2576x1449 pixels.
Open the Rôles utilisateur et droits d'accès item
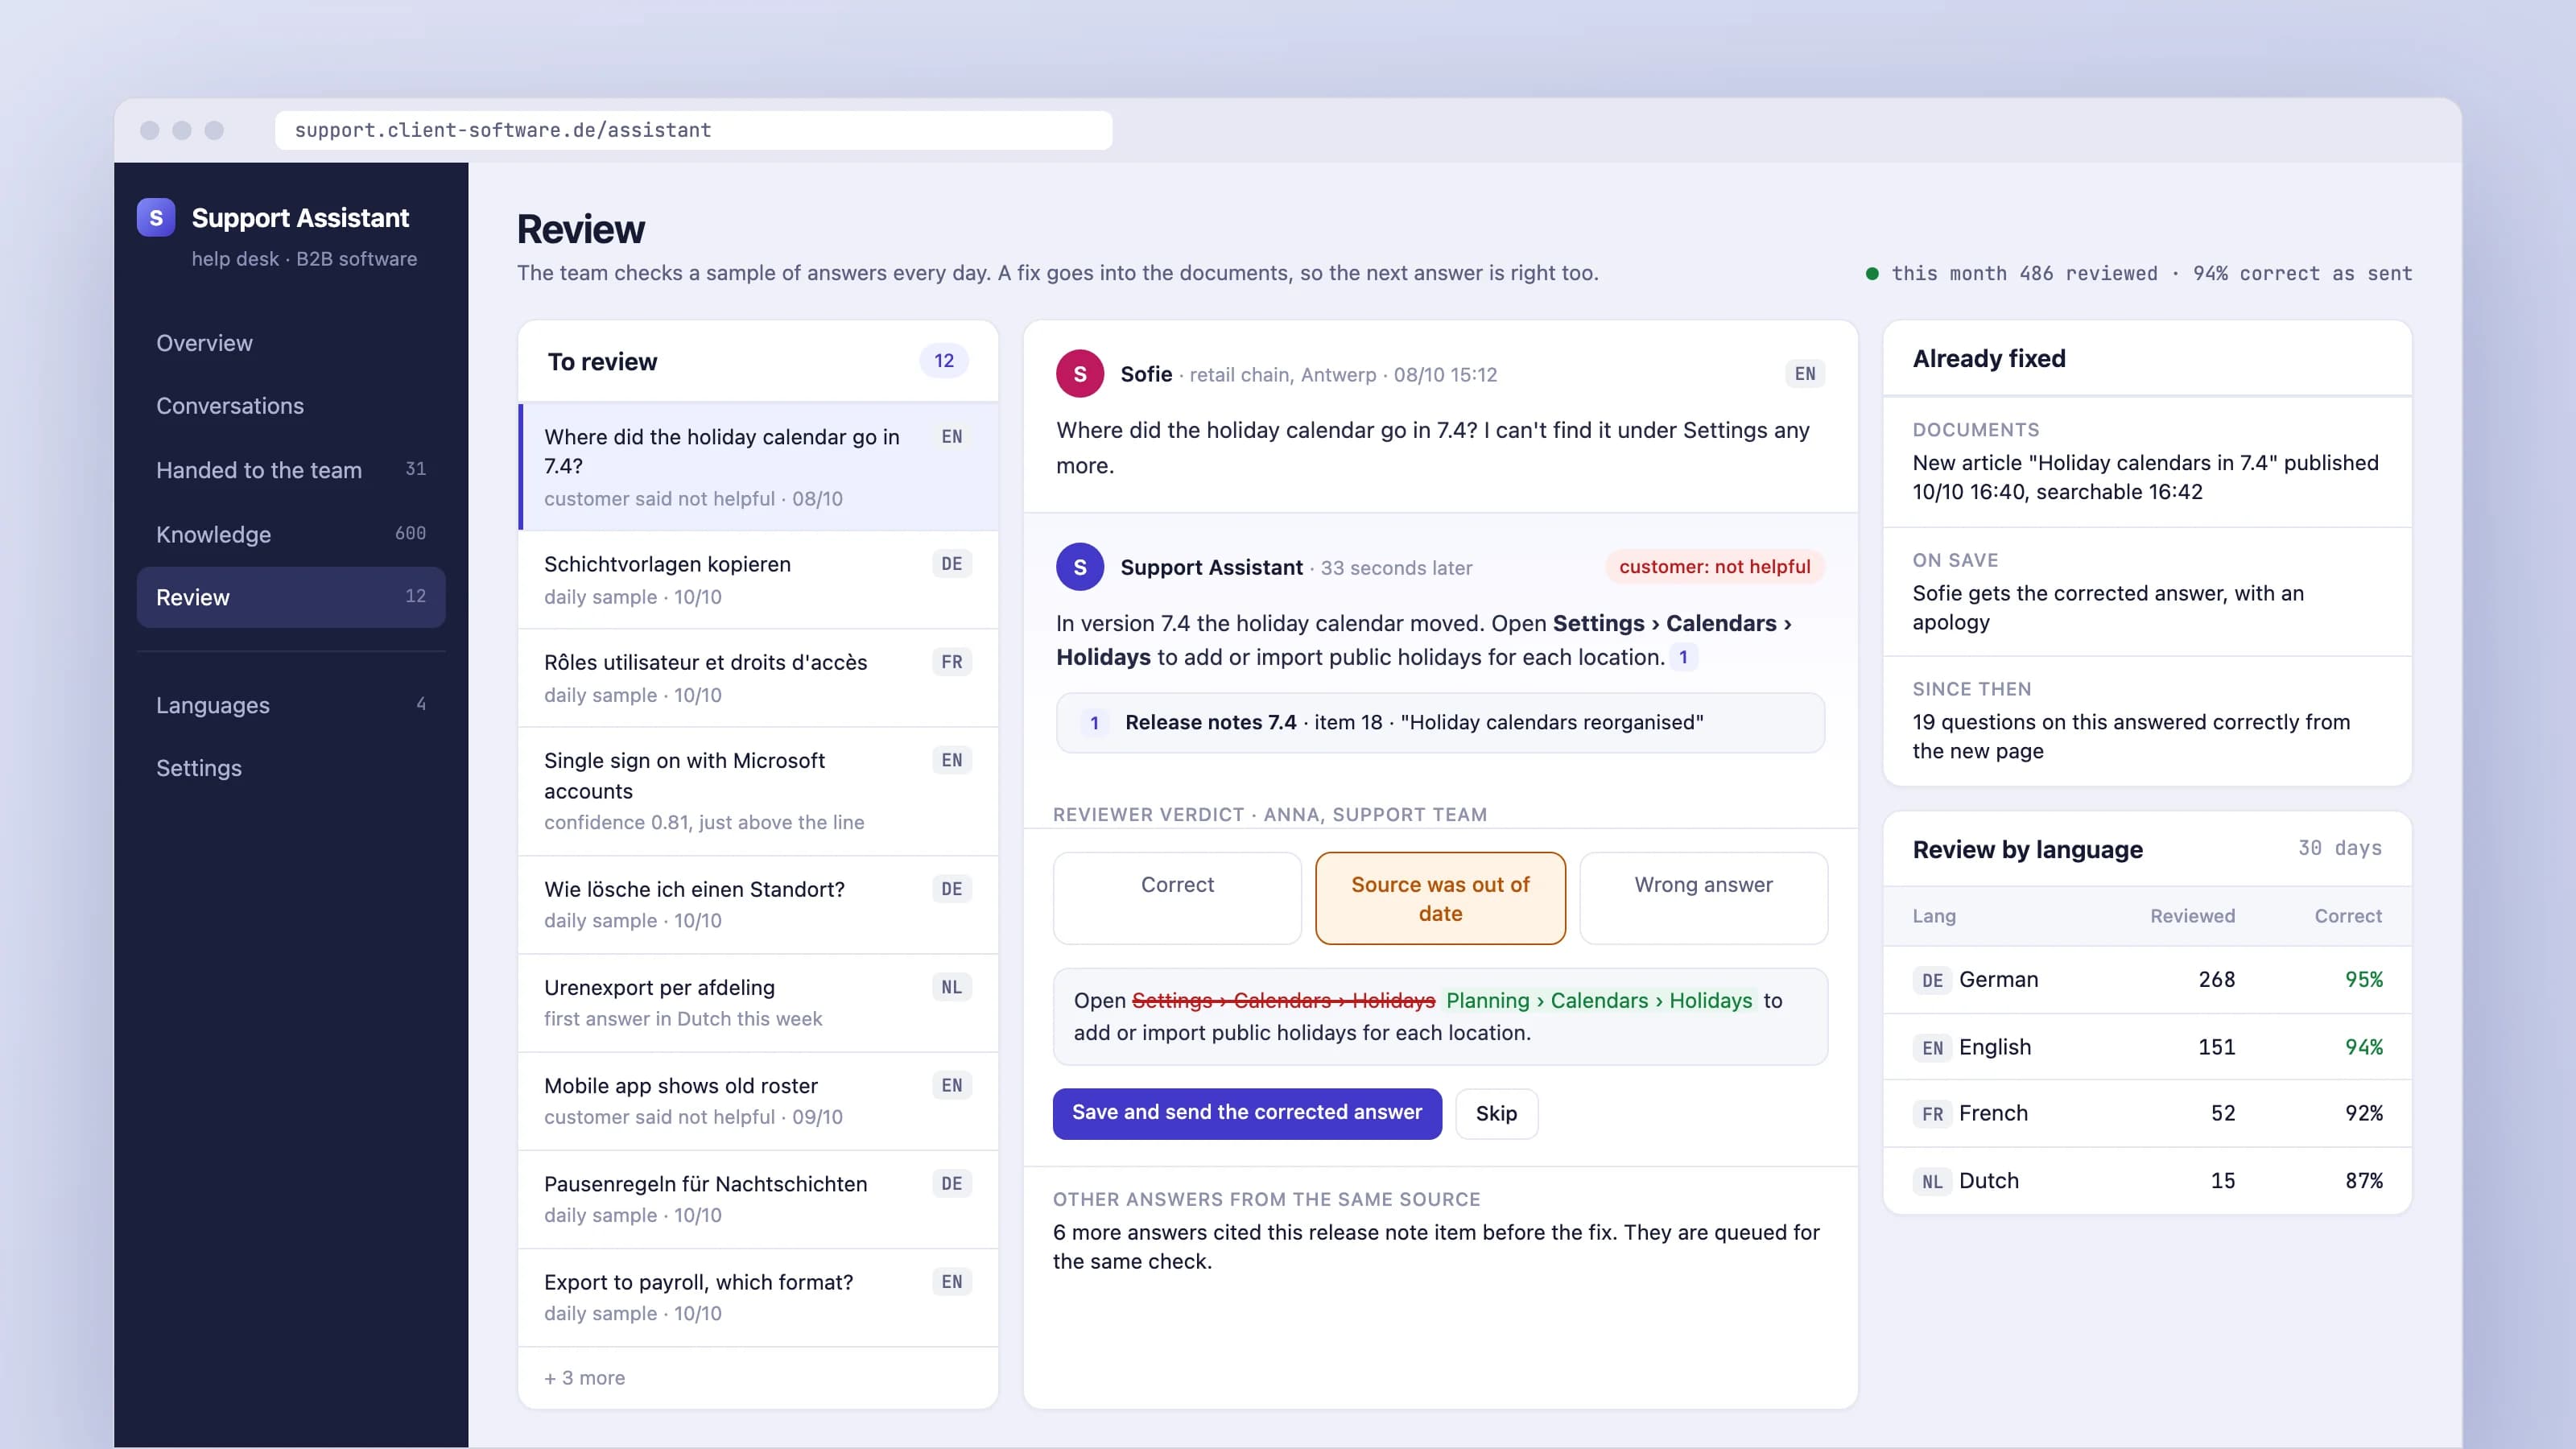pos(758,678)
